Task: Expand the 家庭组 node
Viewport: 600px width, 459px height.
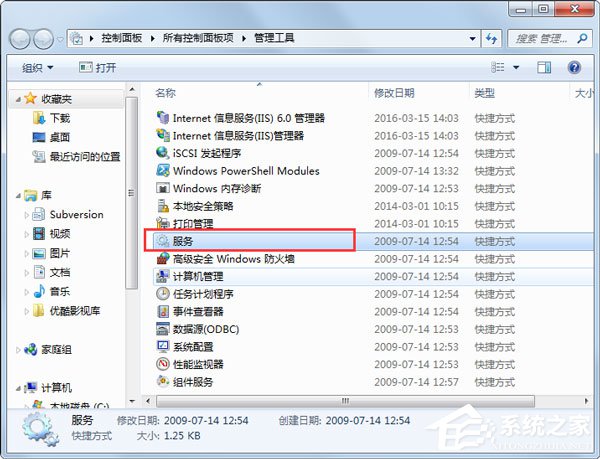Action: [18, 350]
